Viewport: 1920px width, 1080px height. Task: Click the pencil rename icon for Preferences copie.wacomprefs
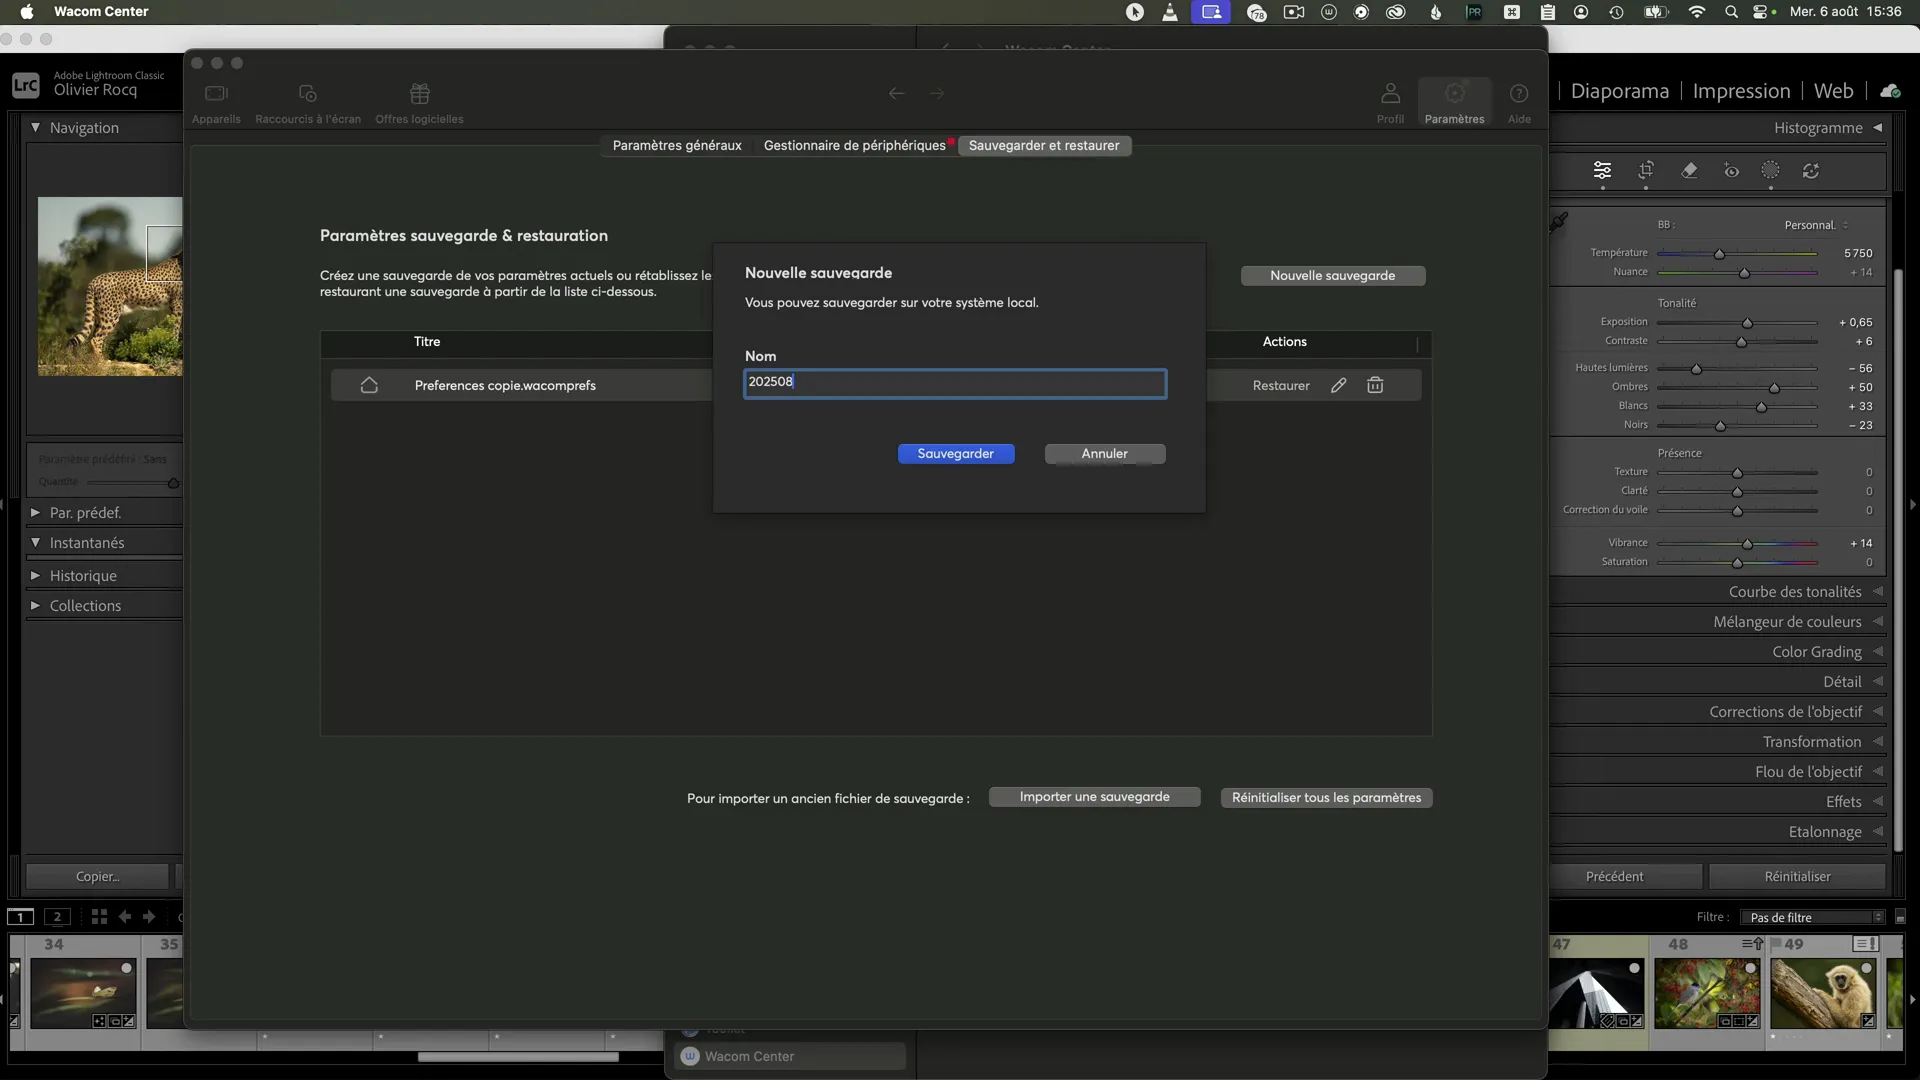(x=1338, y=385)
